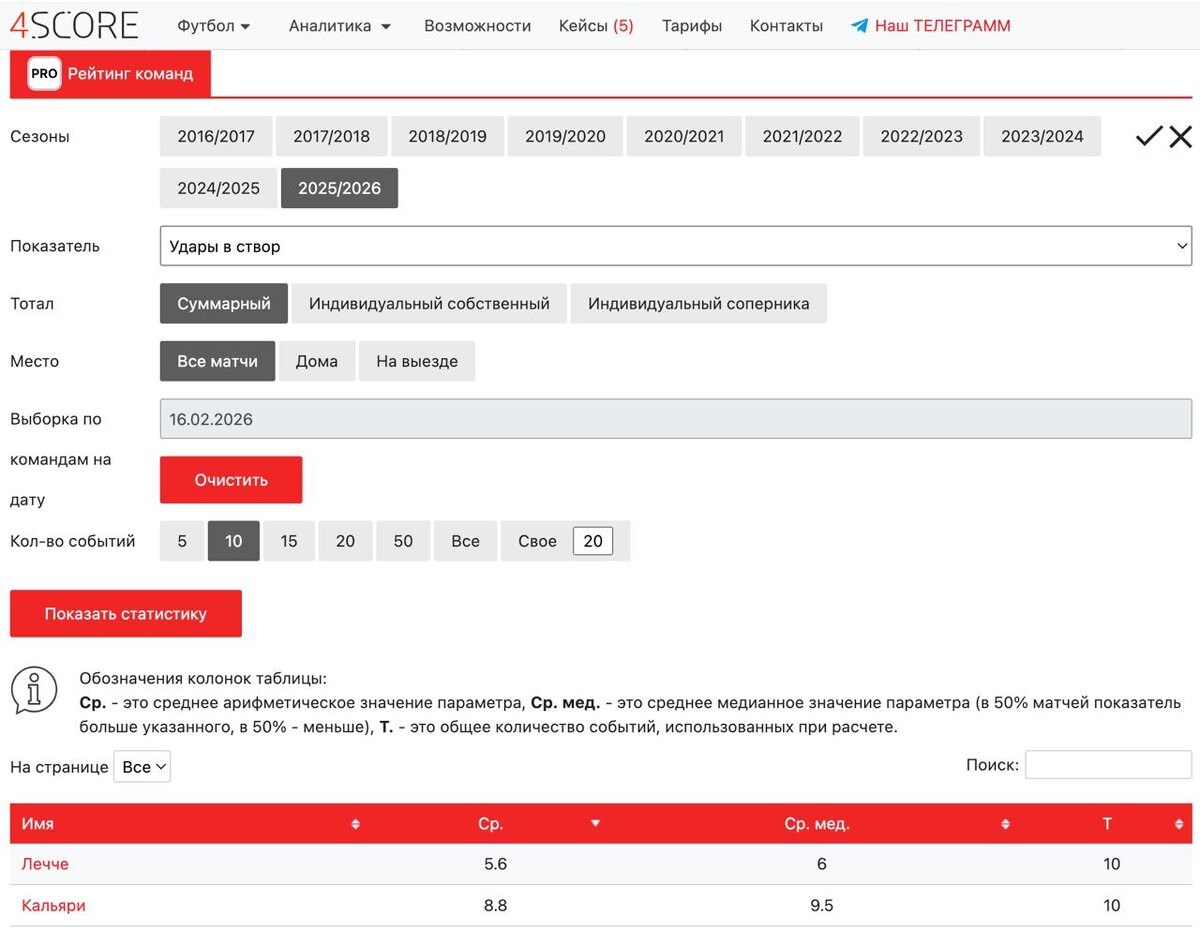Click Показать статистику button
Viewport: 1200px width, 932px height.
pyautogui.click(x=126, y=614)
